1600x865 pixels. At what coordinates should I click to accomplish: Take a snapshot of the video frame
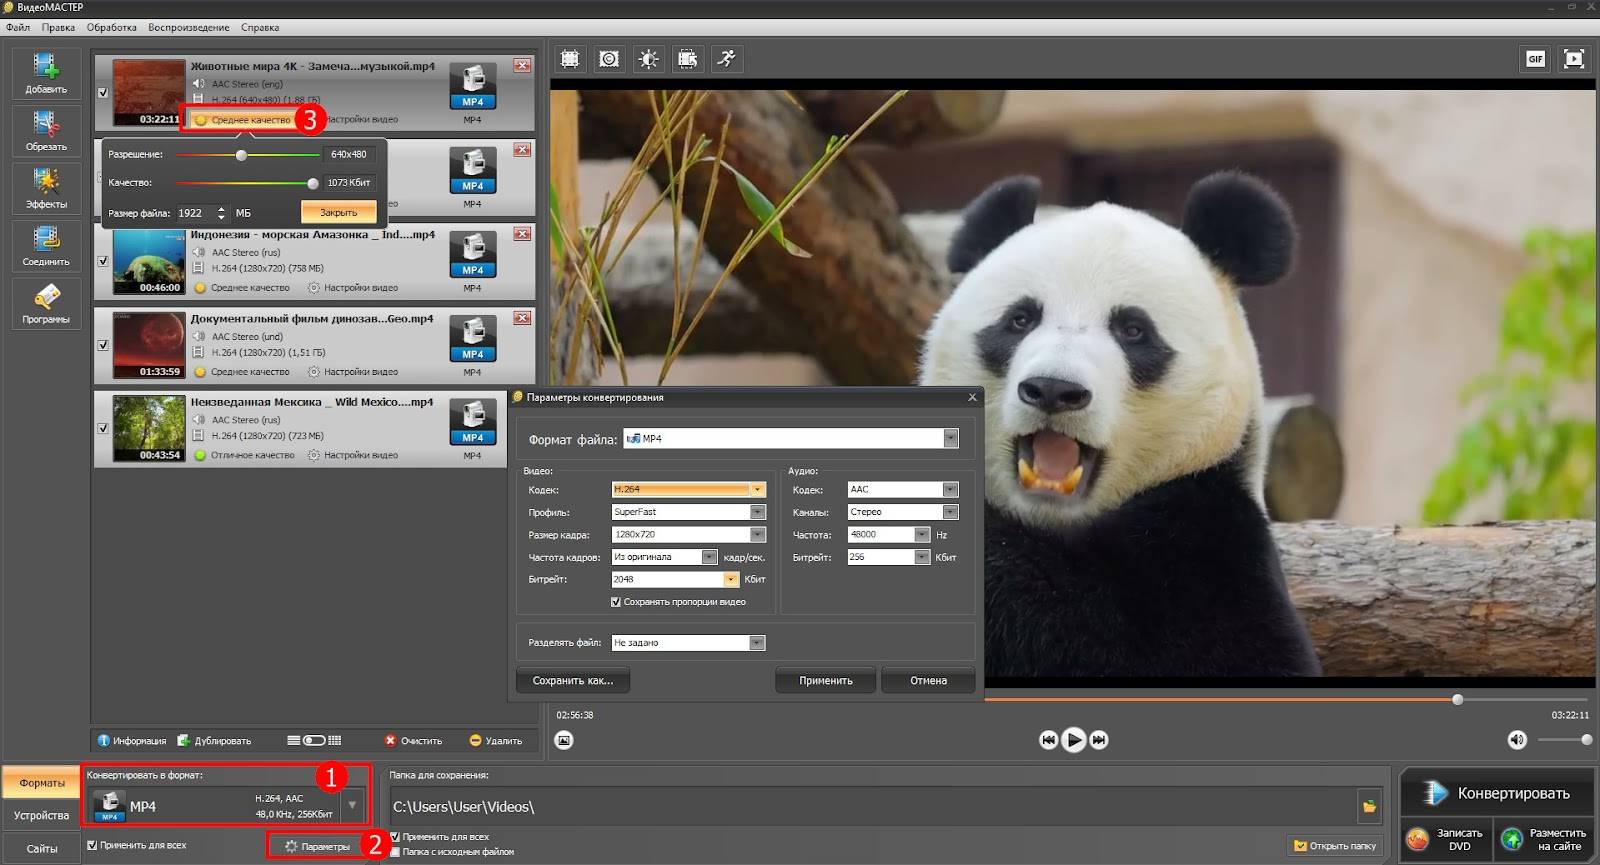(x=564, y=740)
